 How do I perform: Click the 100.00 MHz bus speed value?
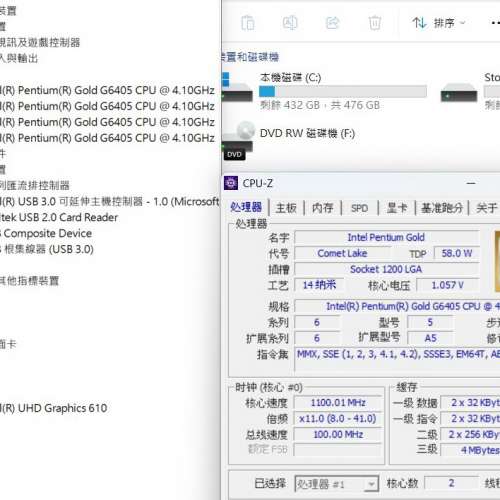(338, 434)
